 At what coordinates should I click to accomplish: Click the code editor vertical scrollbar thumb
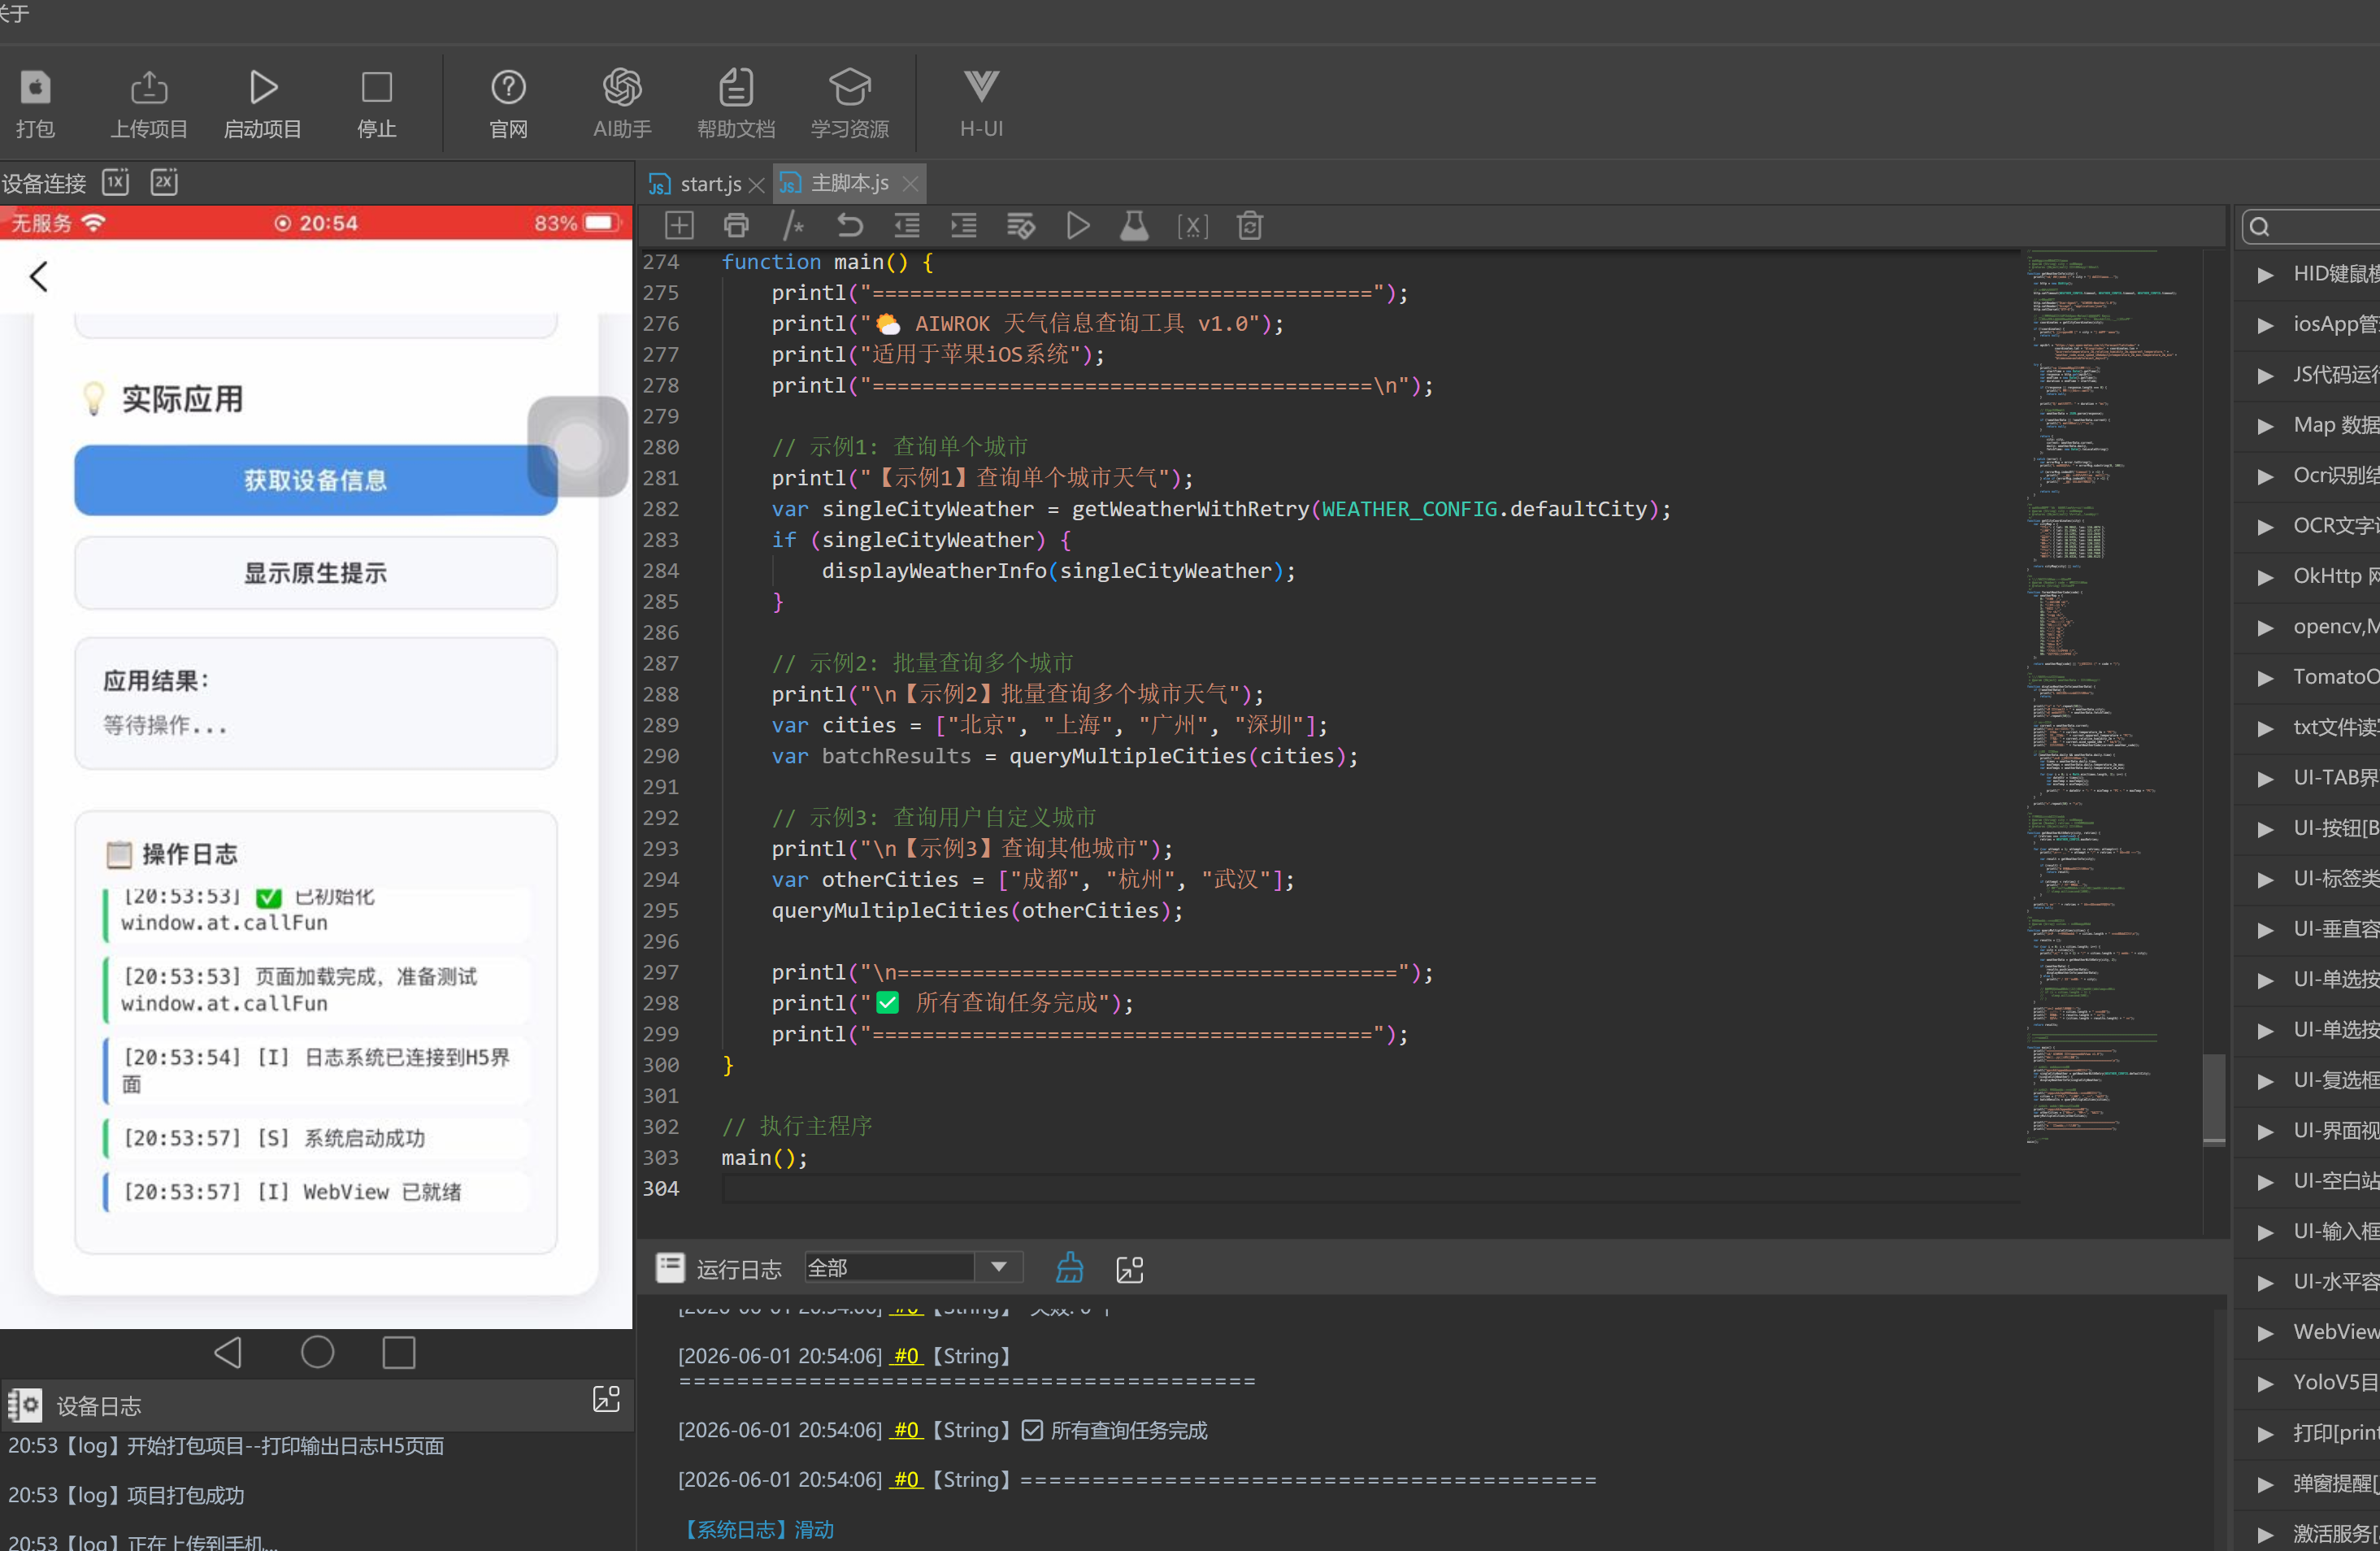2214,1098
